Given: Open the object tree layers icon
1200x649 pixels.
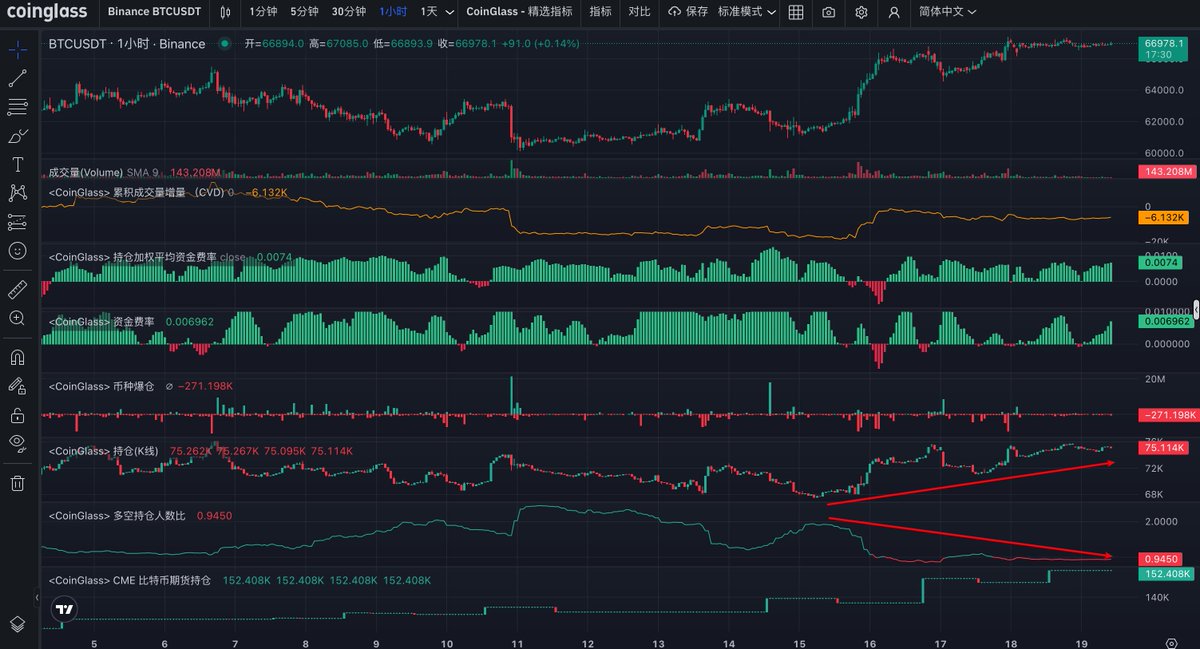Looking at the screenshot, I should coord(17,623).
